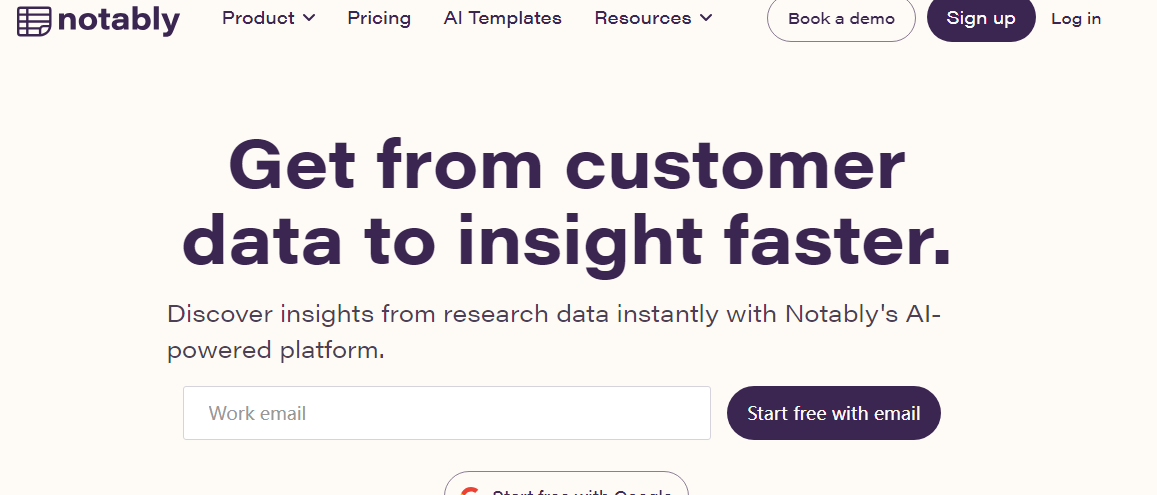
Task: Click the Book a demo button
Action: tap(841, 19)
